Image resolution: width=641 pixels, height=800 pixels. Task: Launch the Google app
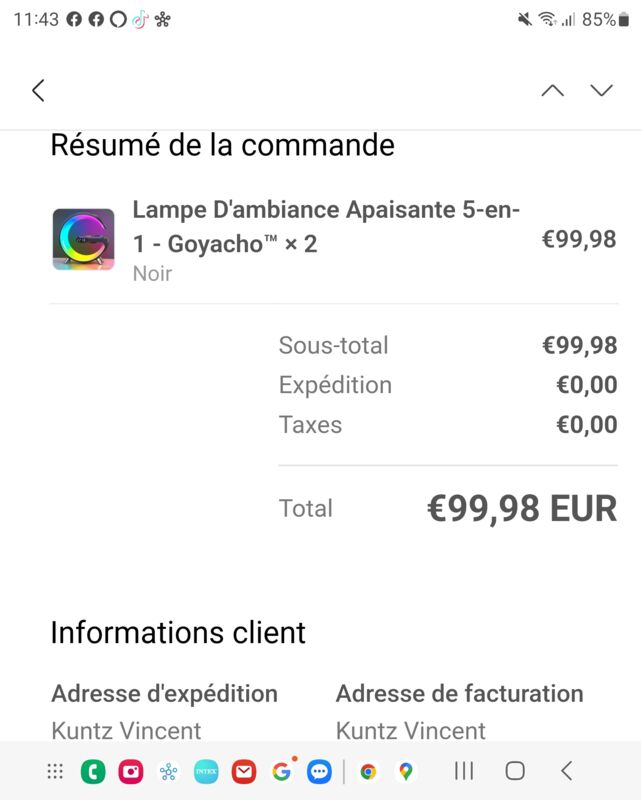click(282, 771)
